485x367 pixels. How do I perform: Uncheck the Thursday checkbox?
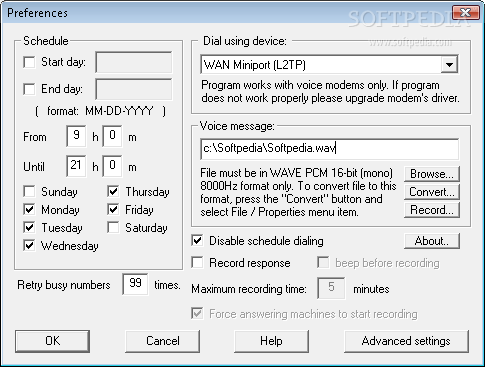pyautogui.click(x=113, y=192)
